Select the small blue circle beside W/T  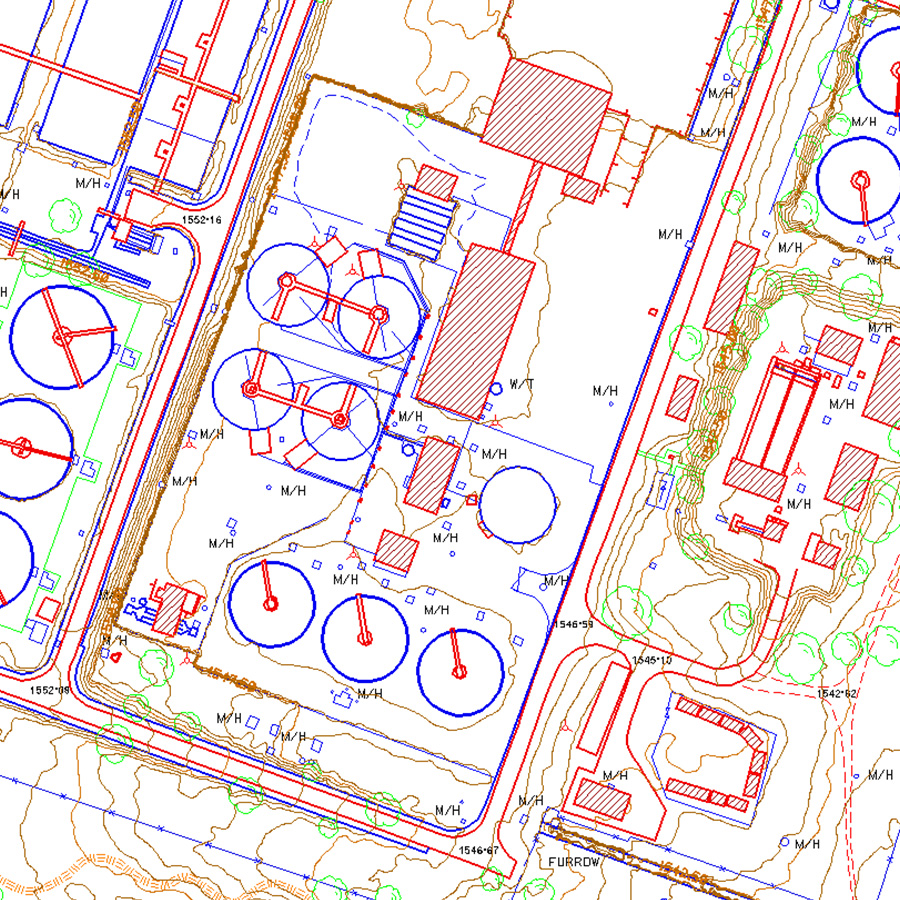(496, 389)
